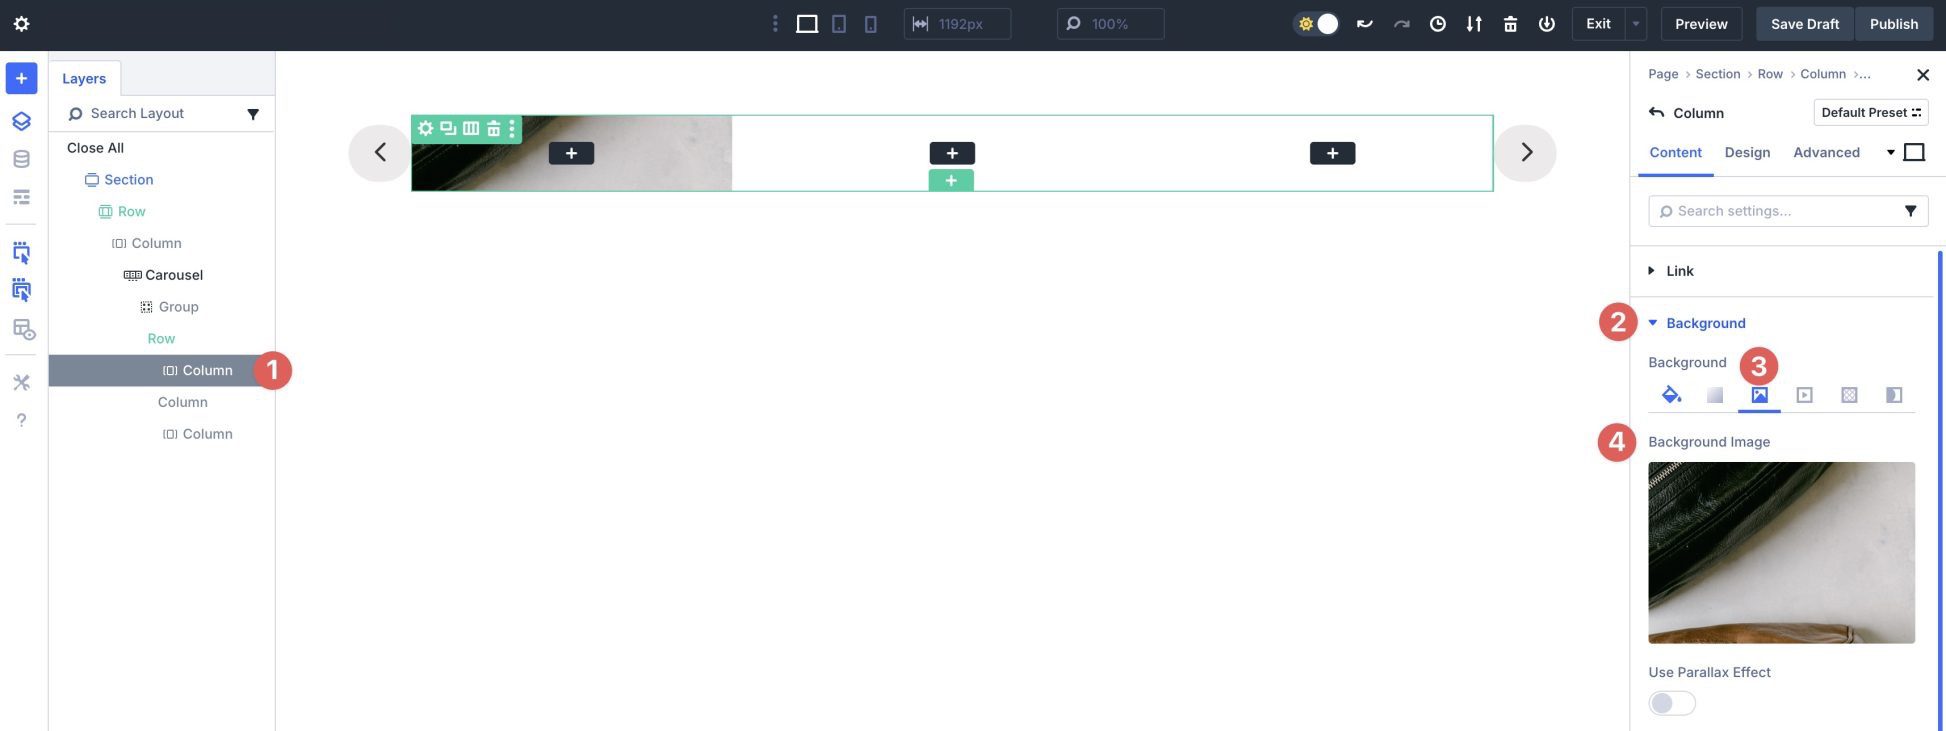Open history clock icon in top bar
This screenshot has height=731, width=1946.
point(1437,24)
